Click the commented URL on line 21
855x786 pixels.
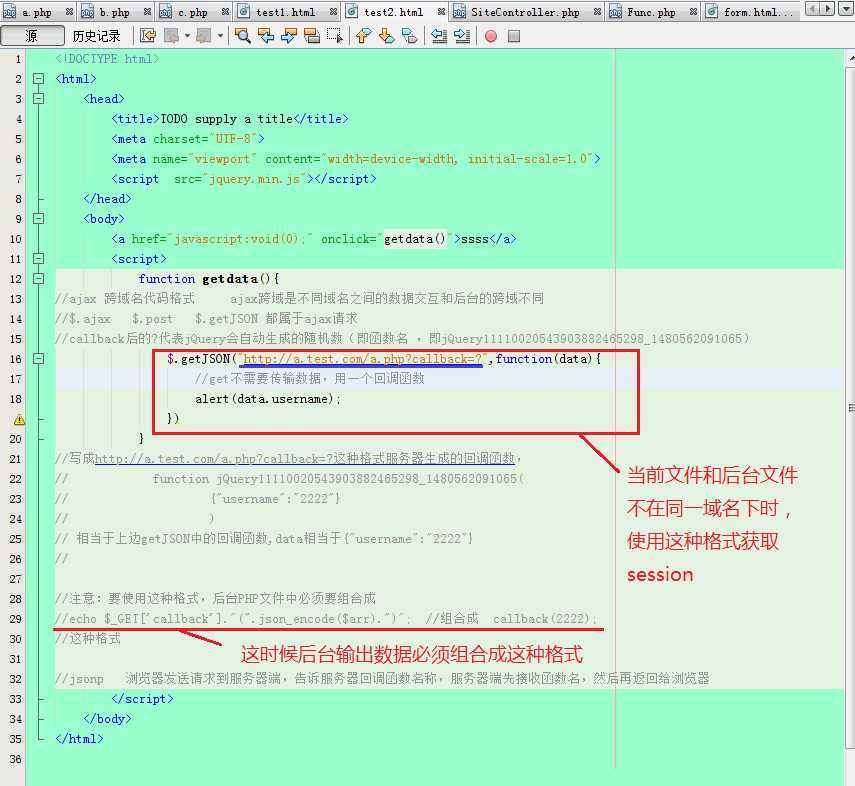305,459
